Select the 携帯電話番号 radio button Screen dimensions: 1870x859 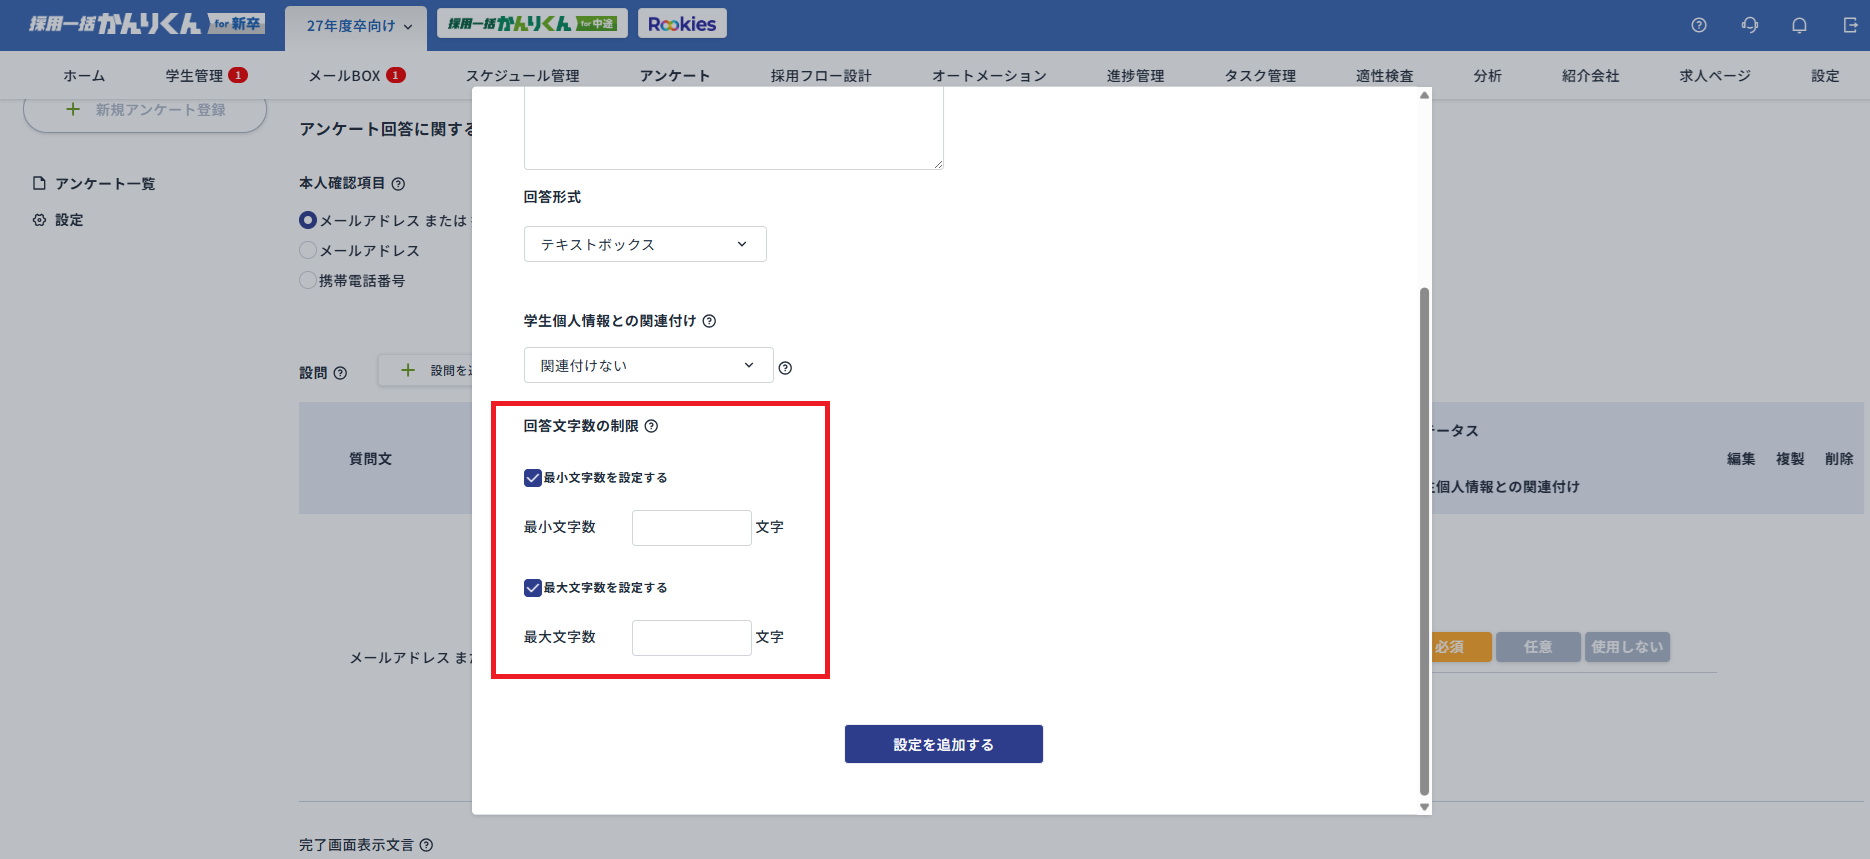click(308, 280)
